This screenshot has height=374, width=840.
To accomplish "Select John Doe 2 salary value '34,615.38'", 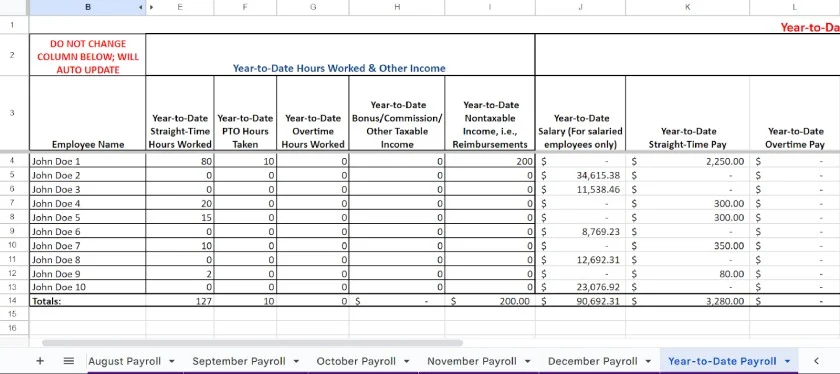I will pyautogui.click(x=580, y=175).
